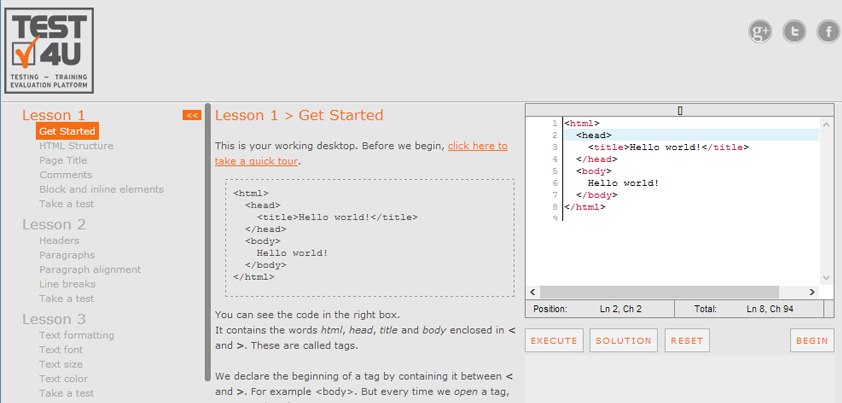Open the HTML Structure lesson

pyautogui.click(x=76, y=146)
